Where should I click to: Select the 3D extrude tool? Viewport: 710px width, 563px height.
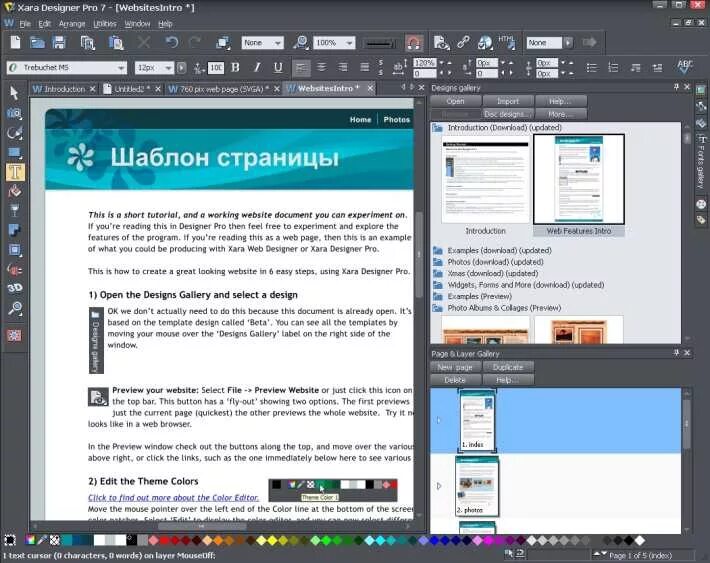[x=14, y=288]
